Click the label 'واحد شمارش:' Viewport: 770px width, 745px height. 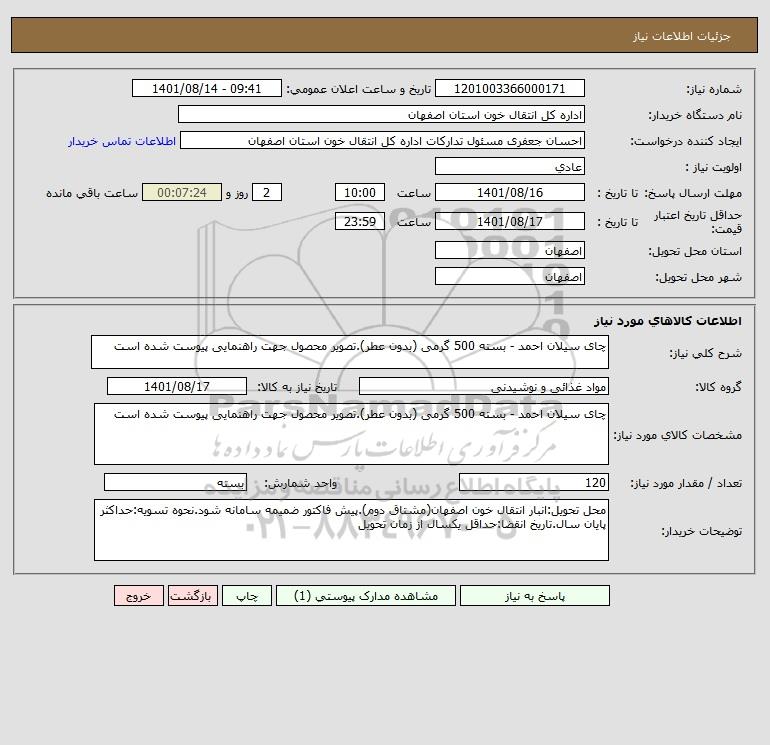pos(301,483)
